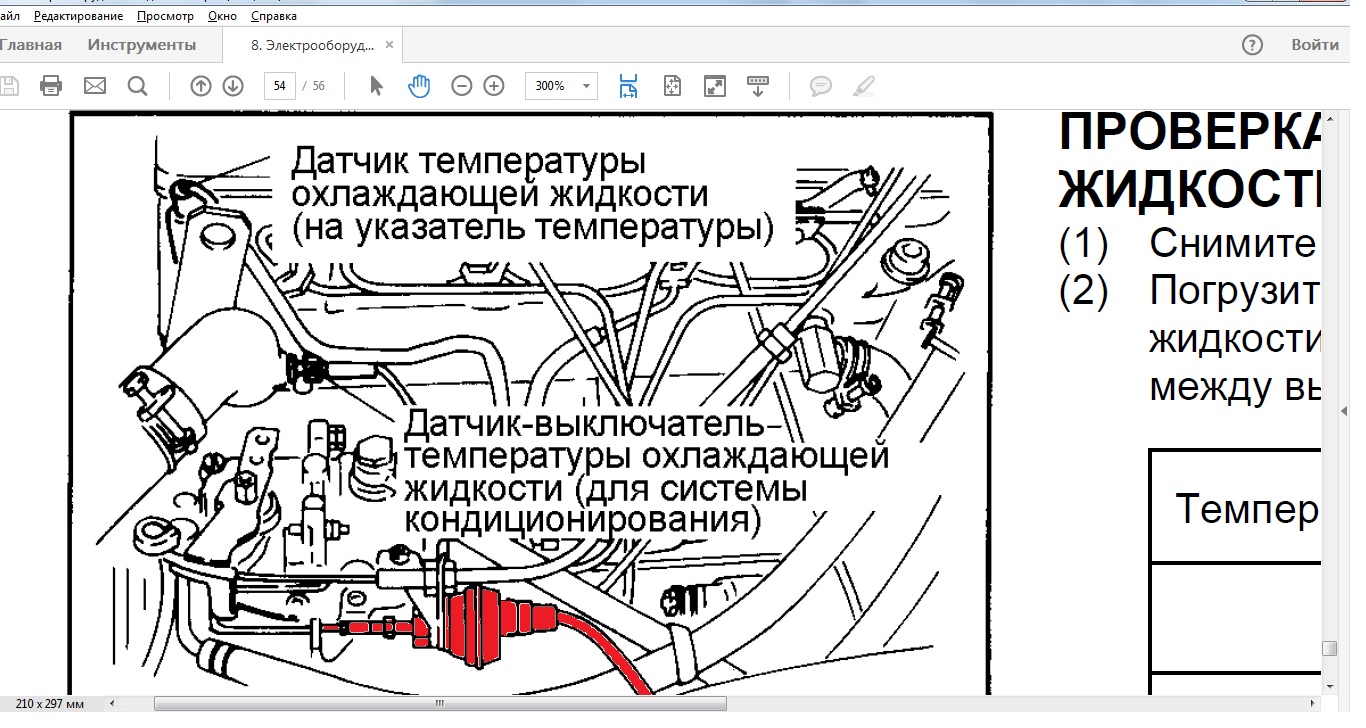Switch to the Инструменты tab
Image resolution: width=1366 pixels, height=728 pixels.
point(142,45)
